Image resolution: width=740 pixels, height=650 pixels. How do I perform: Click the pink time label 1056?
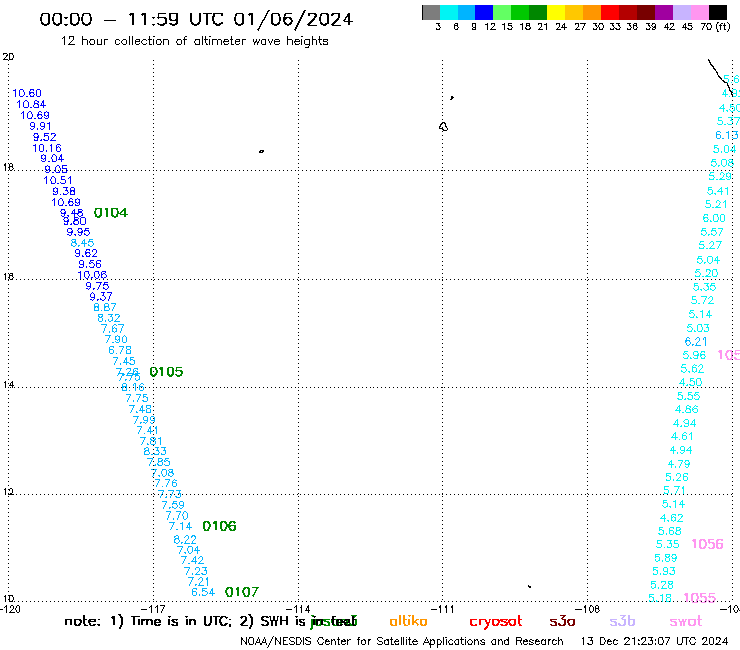click(x=707, y=544)
